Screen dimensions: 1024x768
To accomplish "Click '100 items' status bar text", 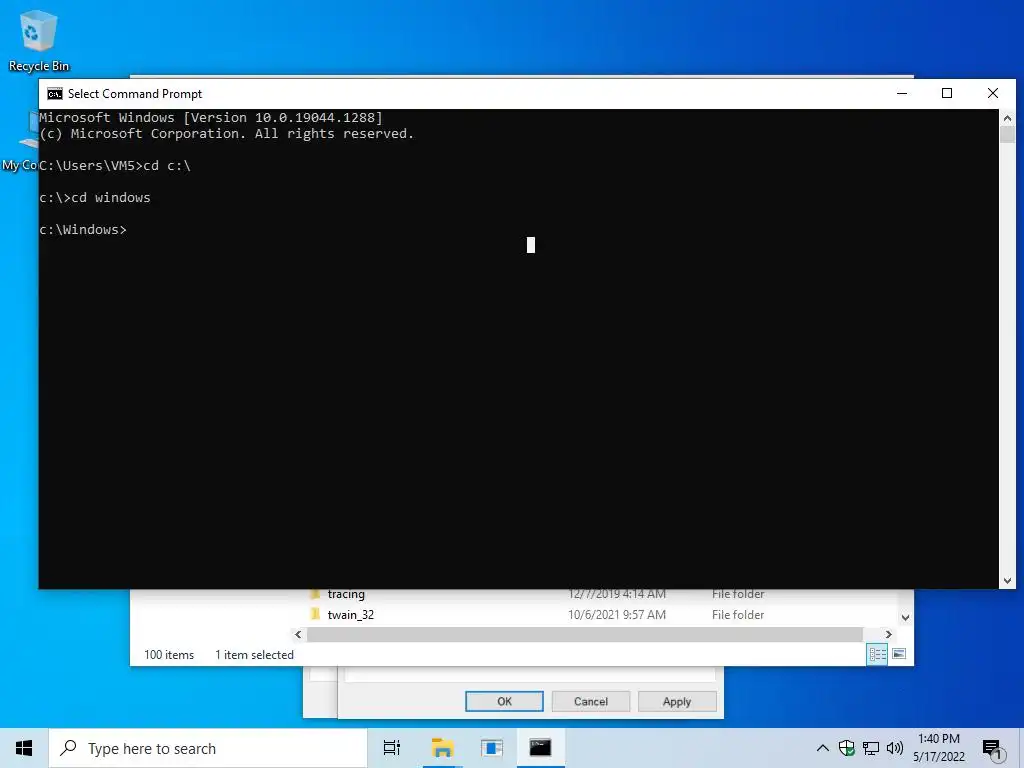I will (x=169, y=654).
